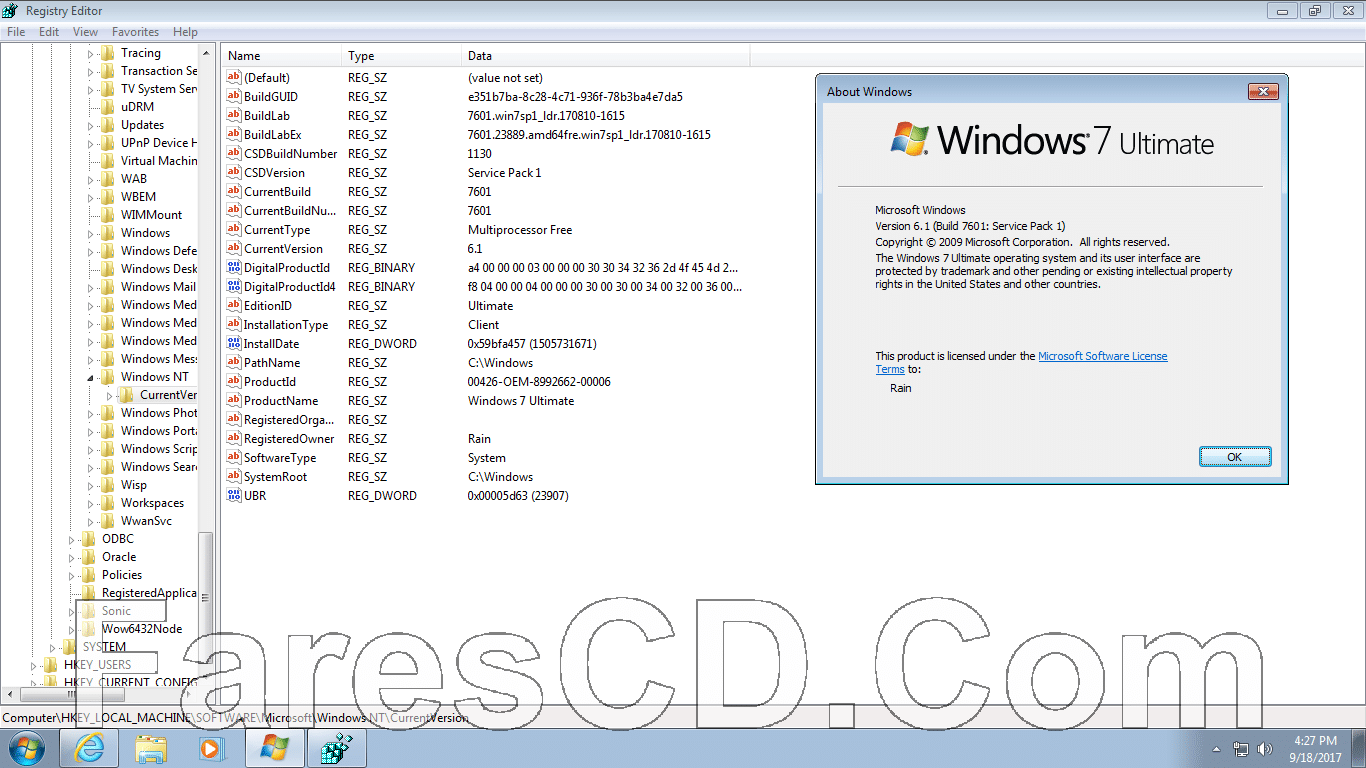
Task: Click the ProductName string value icon
Action: tap(234, 401)
